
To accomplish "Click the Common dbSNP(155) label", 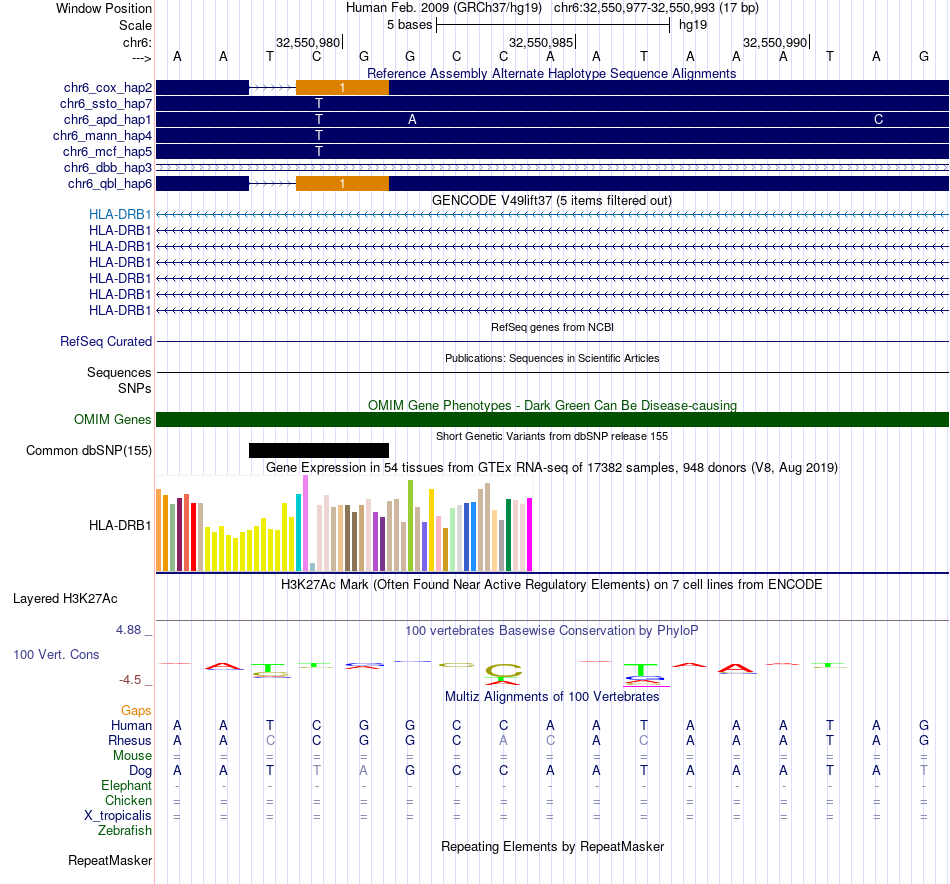I will (89, 451).
